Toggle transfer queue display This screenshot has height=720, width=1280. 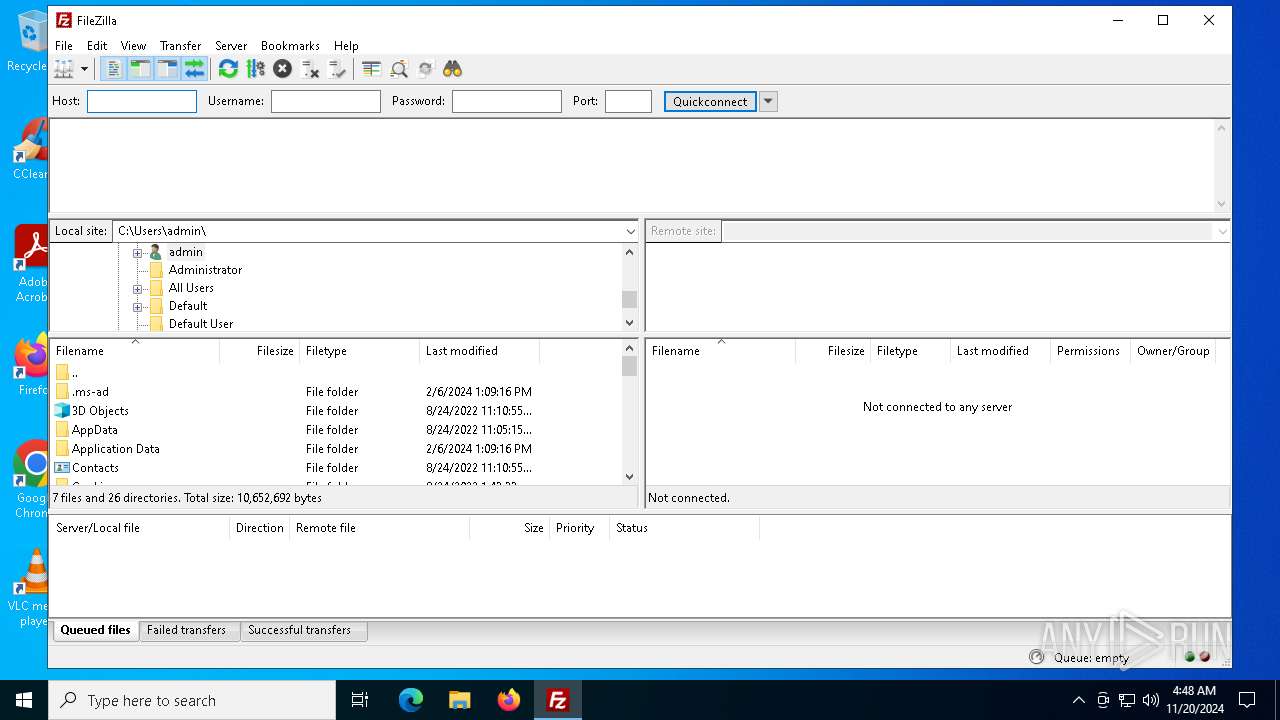194,69
